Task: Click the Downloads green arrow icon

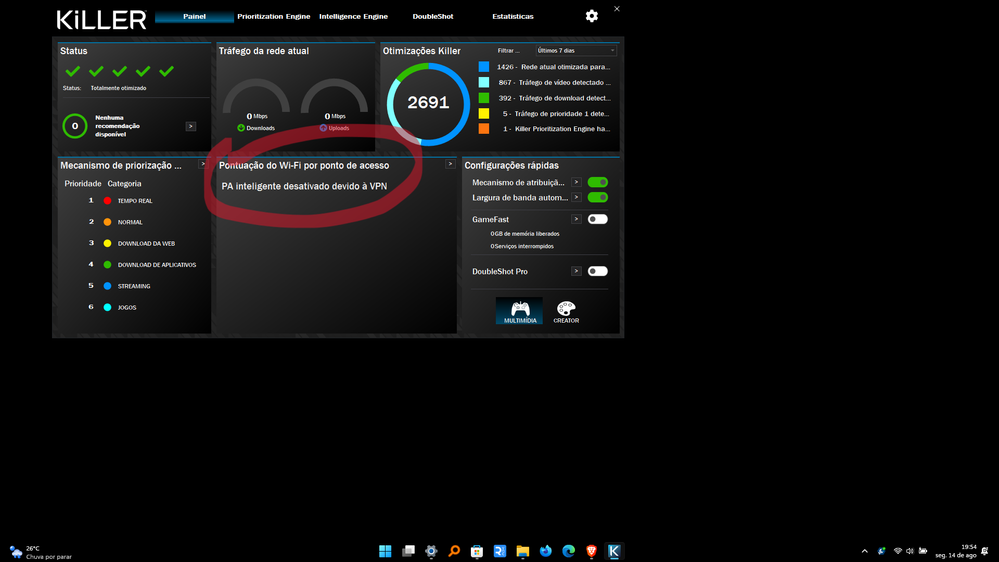Action: click(241, 128)
